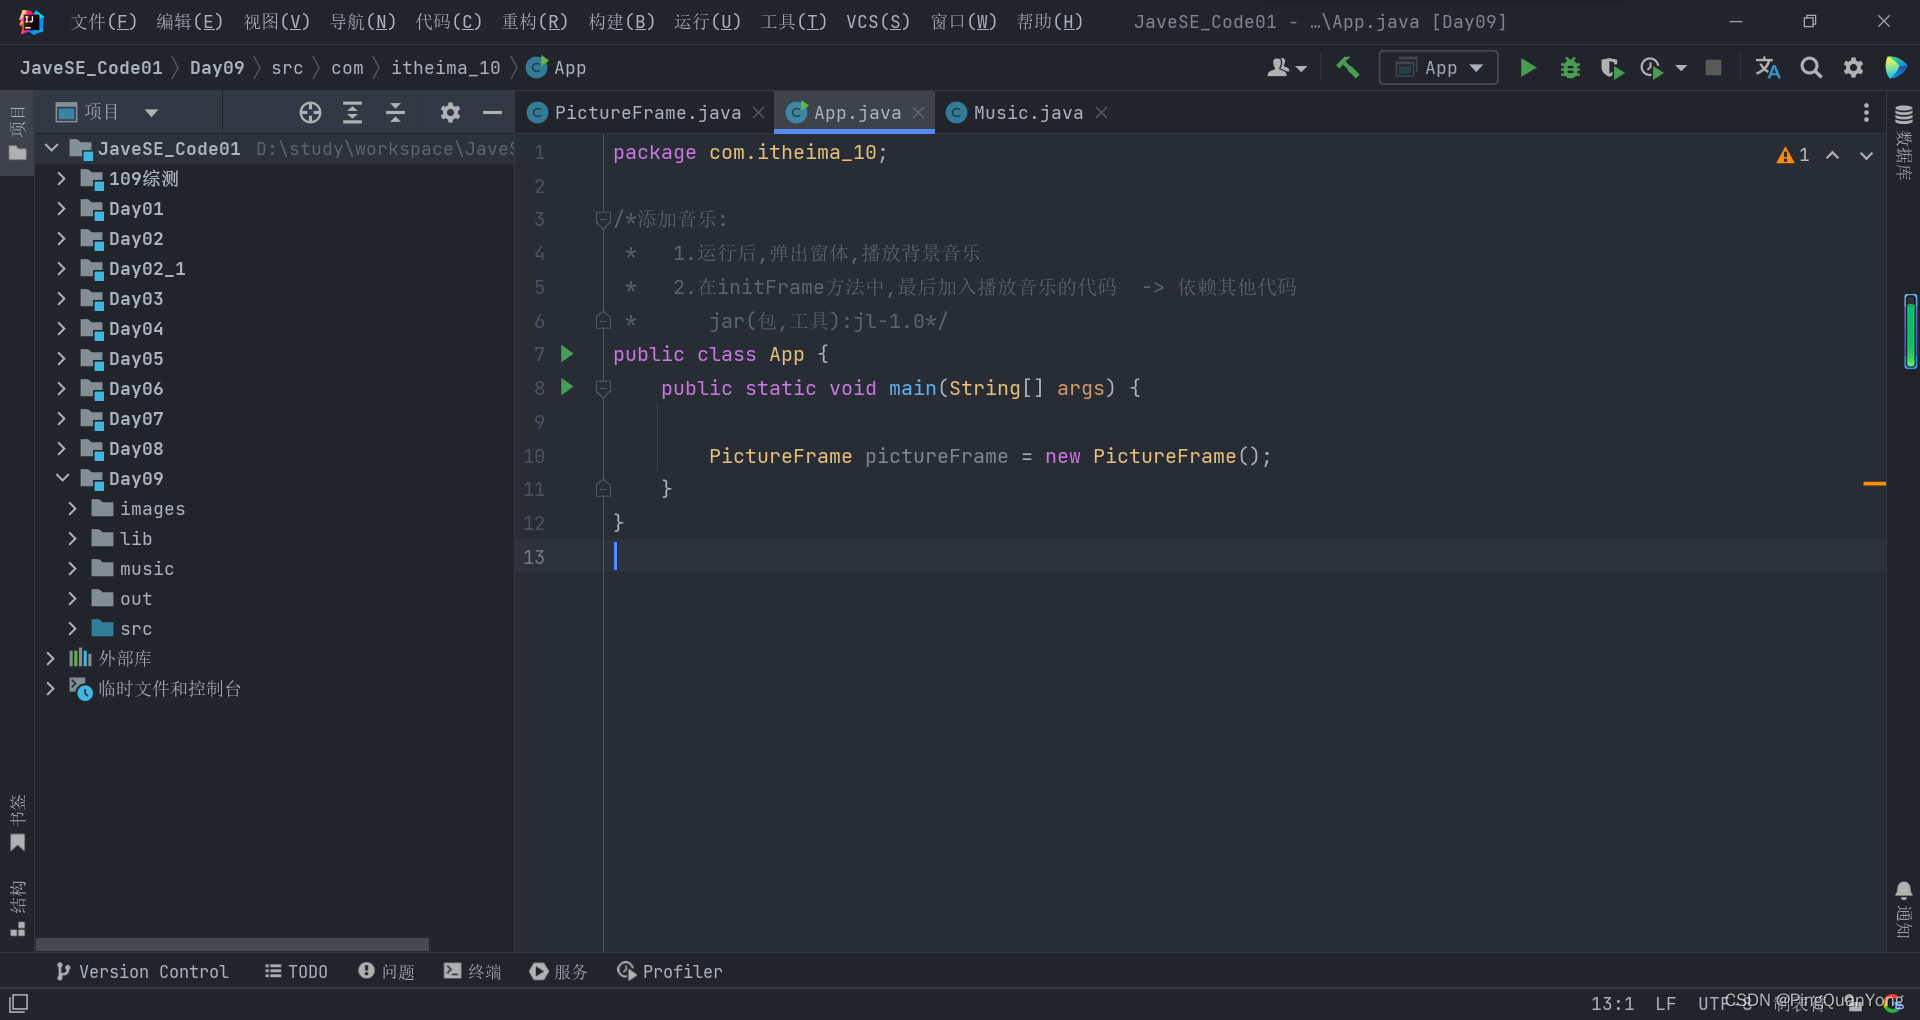Run the App configuration with green play button
1920x1020 pixels.
point(1527,67)
